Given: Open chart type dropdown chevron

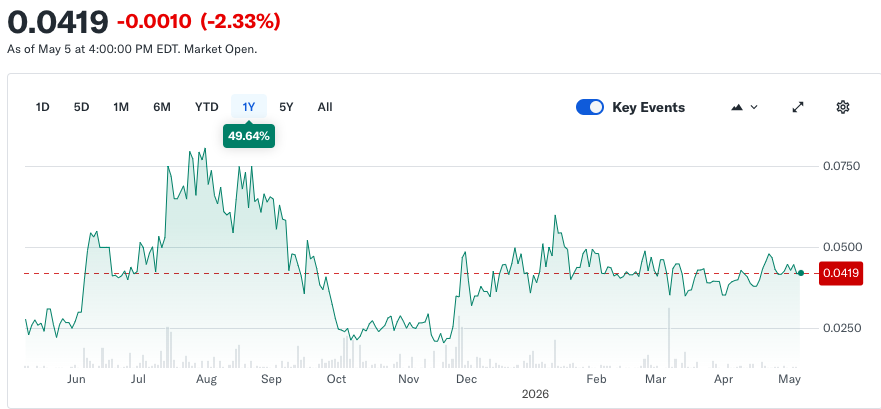Looking at the screenshot, I should point(754,107).
